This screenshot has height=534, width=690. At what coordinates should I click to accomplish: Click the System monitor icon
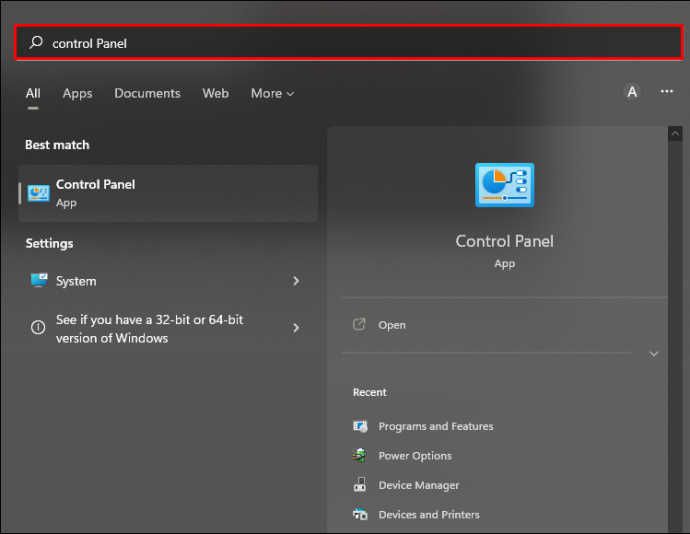point(39,280)
